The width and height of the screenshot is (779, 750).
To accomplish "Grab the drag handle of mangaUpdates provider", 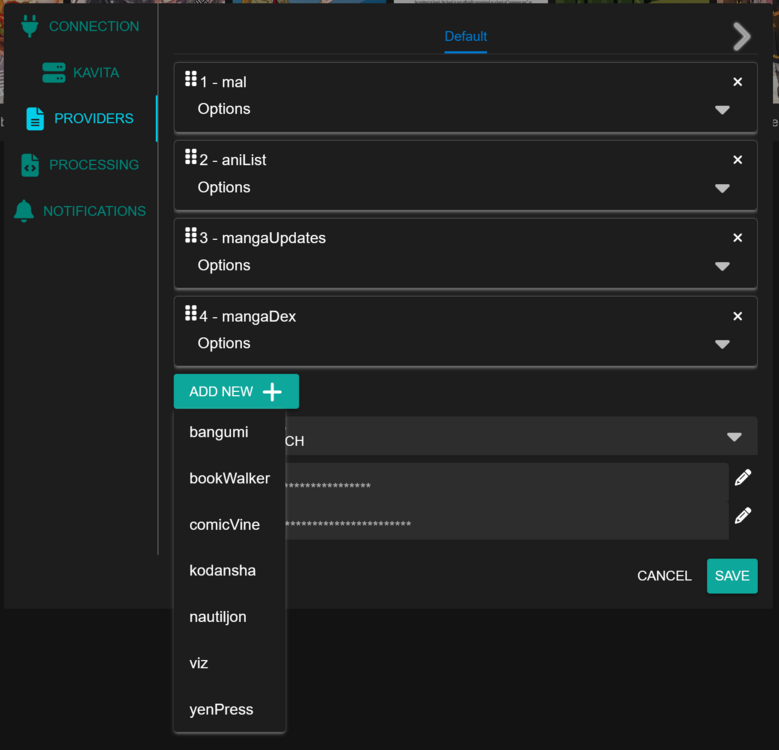I will click(x=191, y=235).
